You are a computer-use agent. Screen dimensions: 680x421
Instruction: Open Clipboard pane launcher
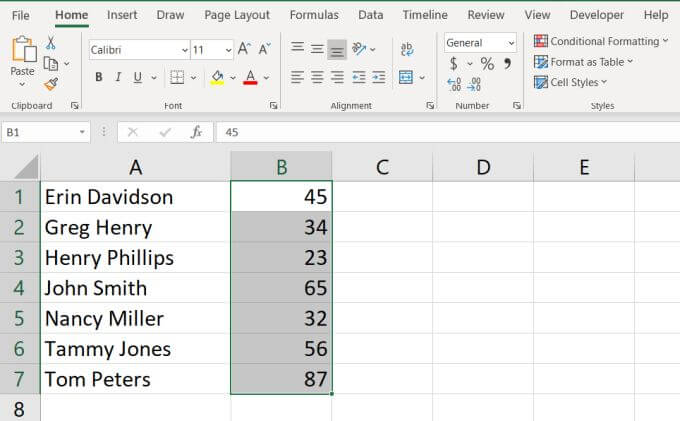[75, 105]
